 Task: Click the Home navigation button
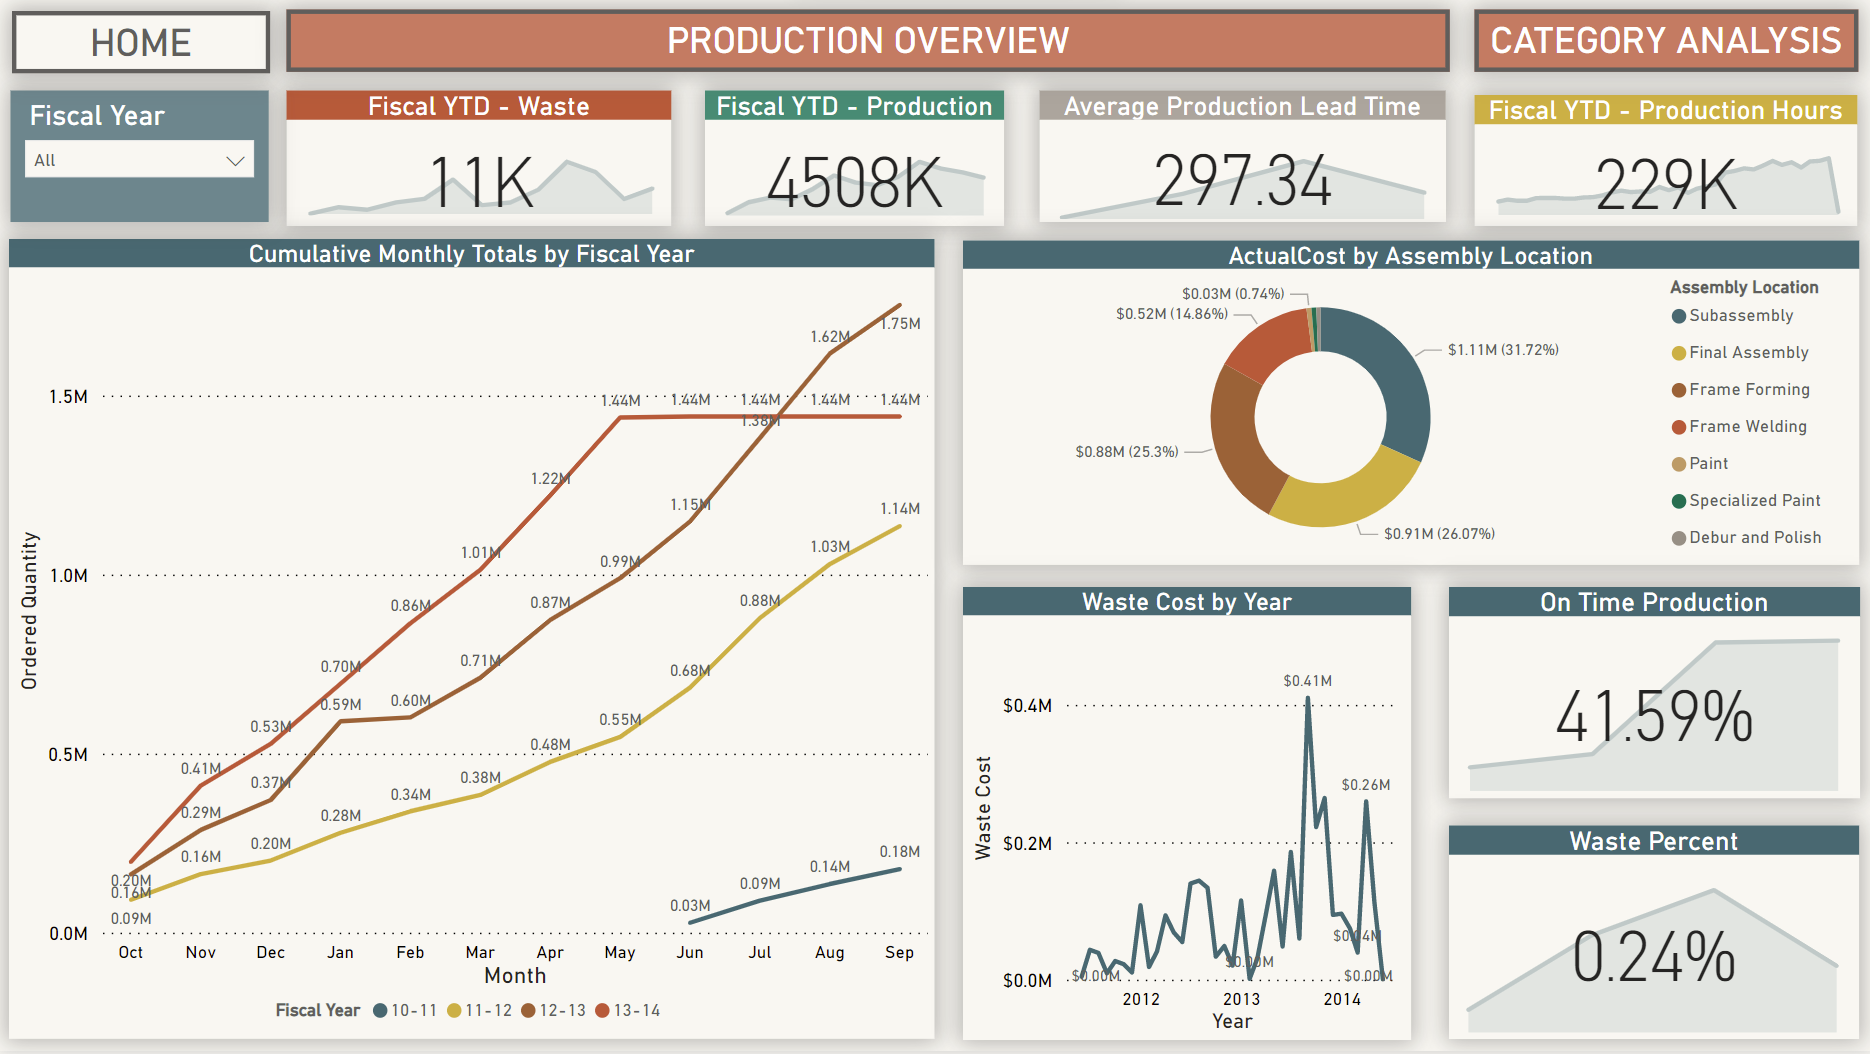140,41
